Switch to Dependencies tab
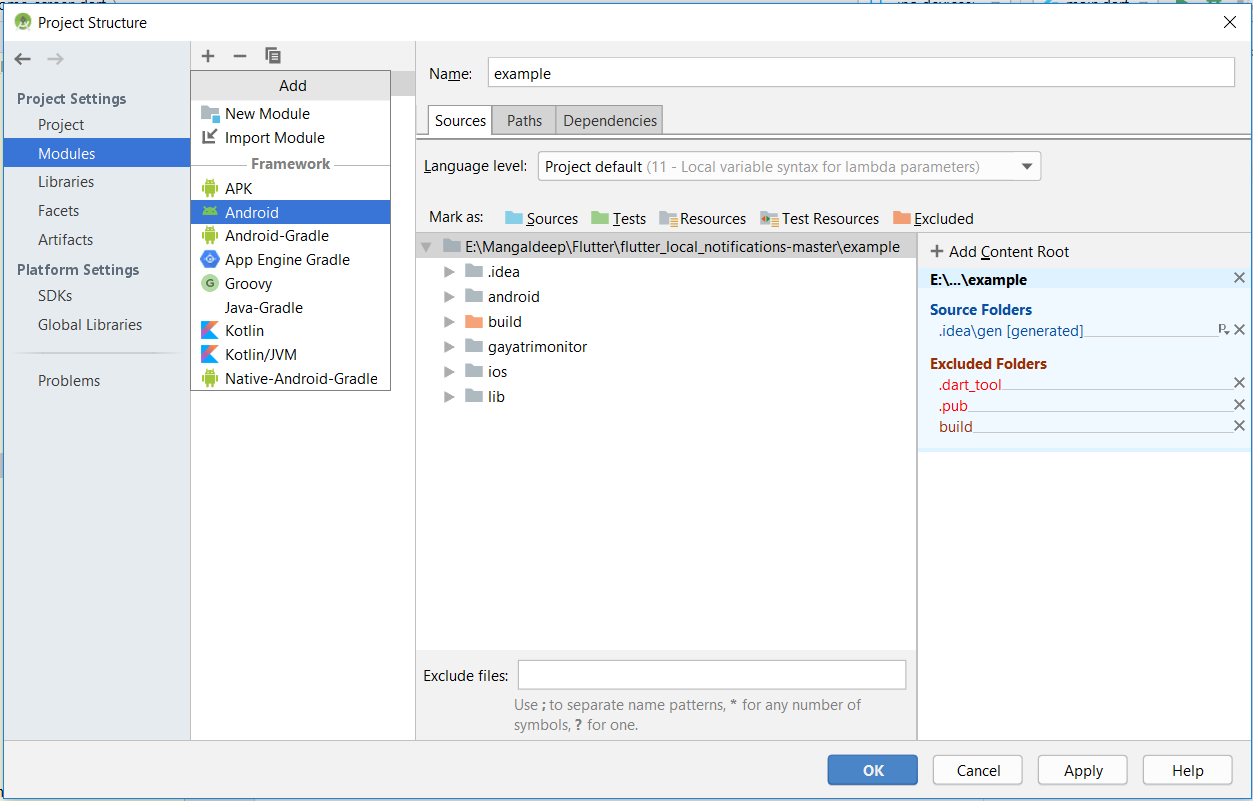This screenshot has height=801, width=1253. [610, 121]
